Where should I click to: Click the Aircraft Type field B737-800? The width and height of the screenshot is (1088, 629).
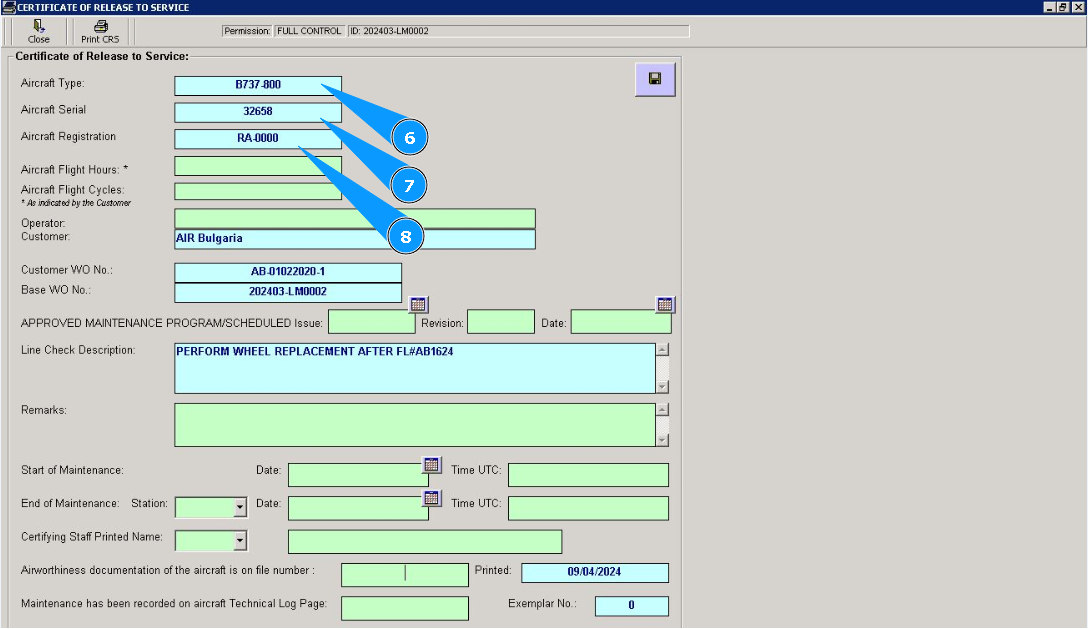(257, 85)
